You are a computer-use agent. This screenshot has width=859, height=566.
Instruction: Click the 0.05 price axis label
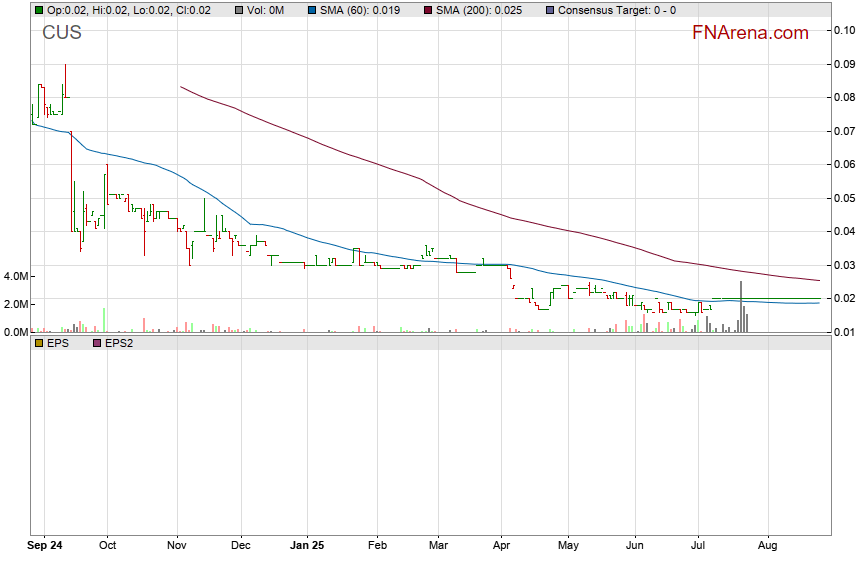pos(843,198)
